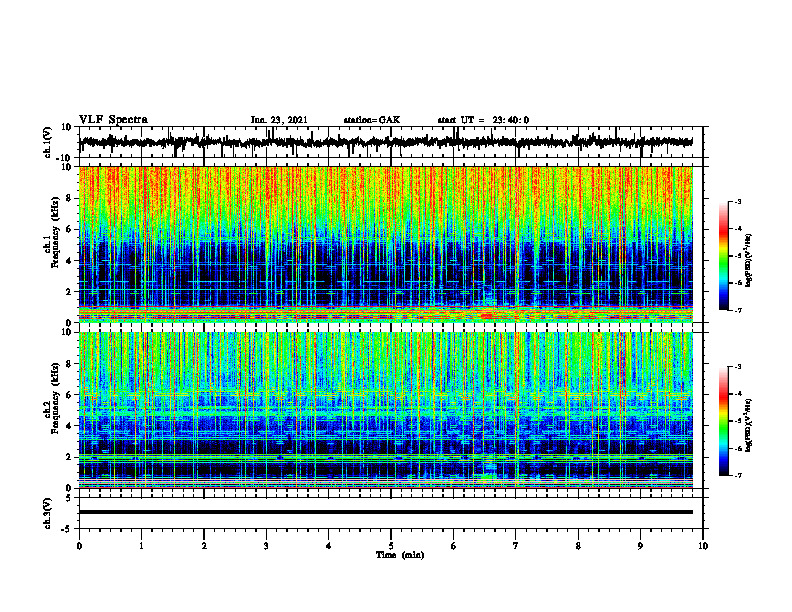Click time-axis tick label "8"
The height and width of the screenshot is (612, 792).
(x=578, y=546)
